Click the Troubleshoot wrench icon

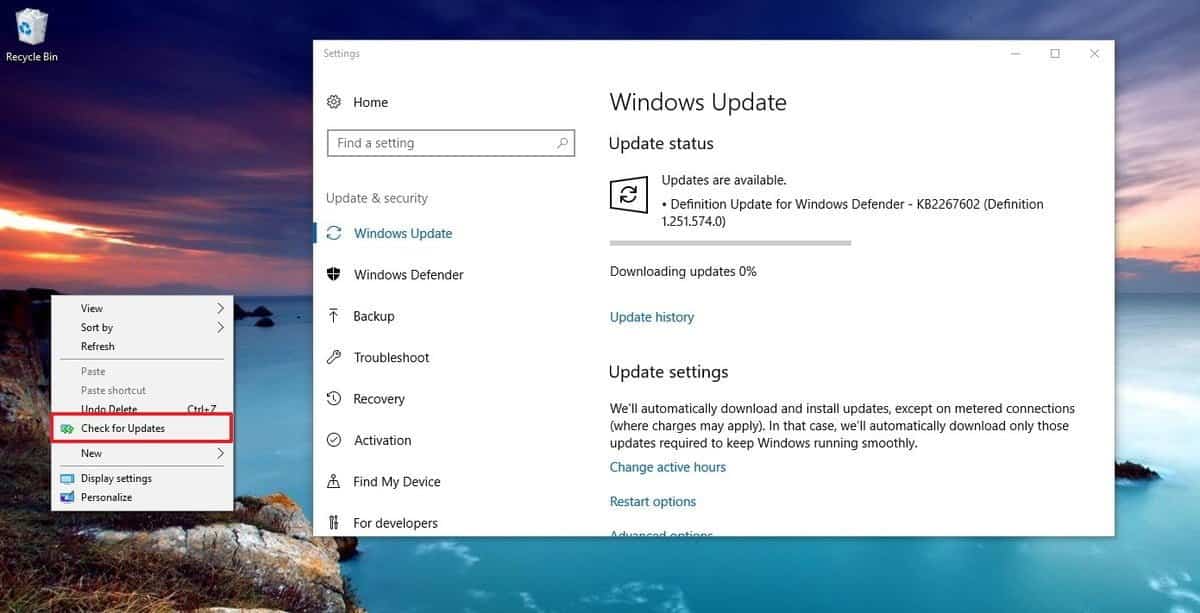[x=334, y=357]
